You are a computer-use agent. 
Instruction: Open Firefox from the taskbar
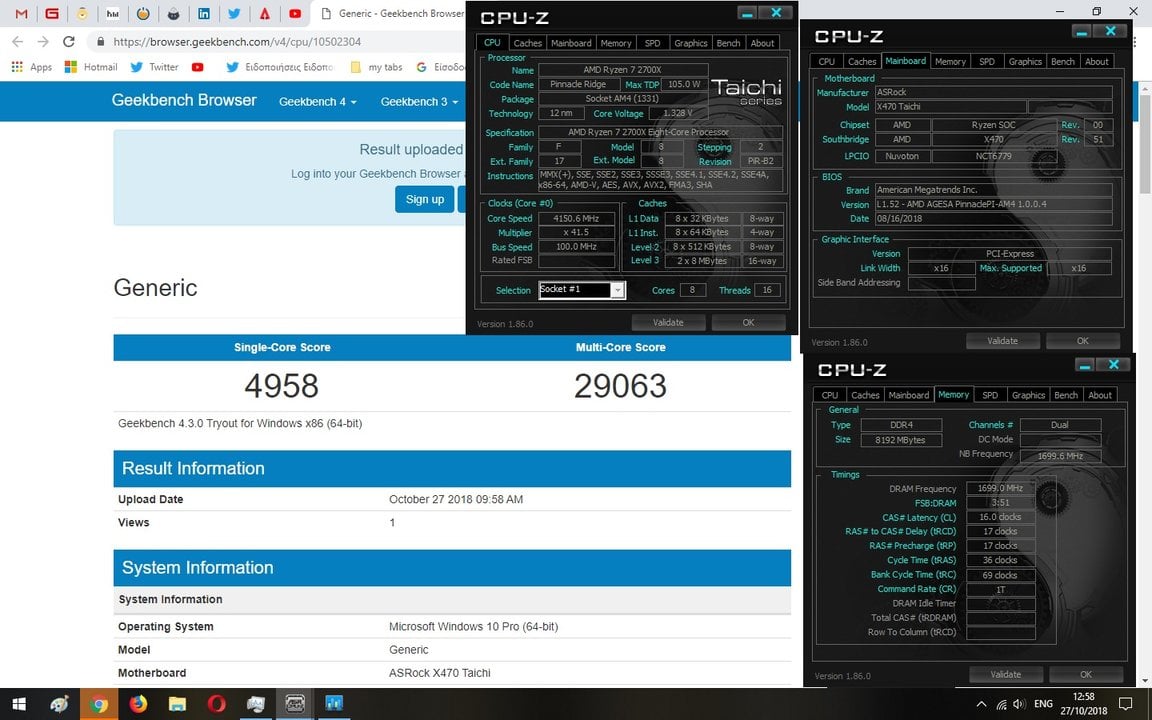coord(138,704)
